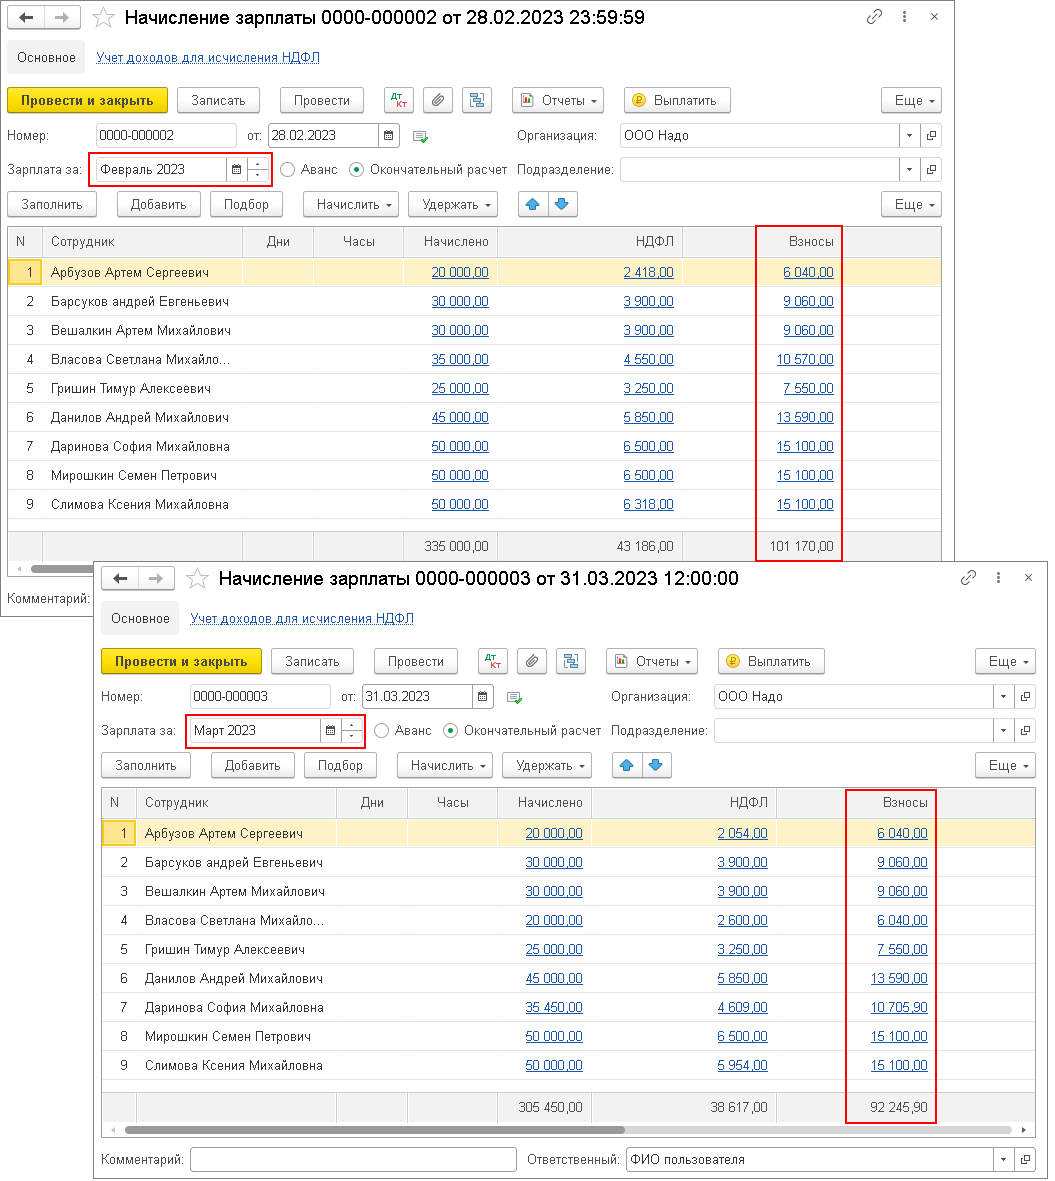Open Начислить dropdown in March document
Image resolution: width=1055 pixels, height=1181 pixels.
[445, 765]
